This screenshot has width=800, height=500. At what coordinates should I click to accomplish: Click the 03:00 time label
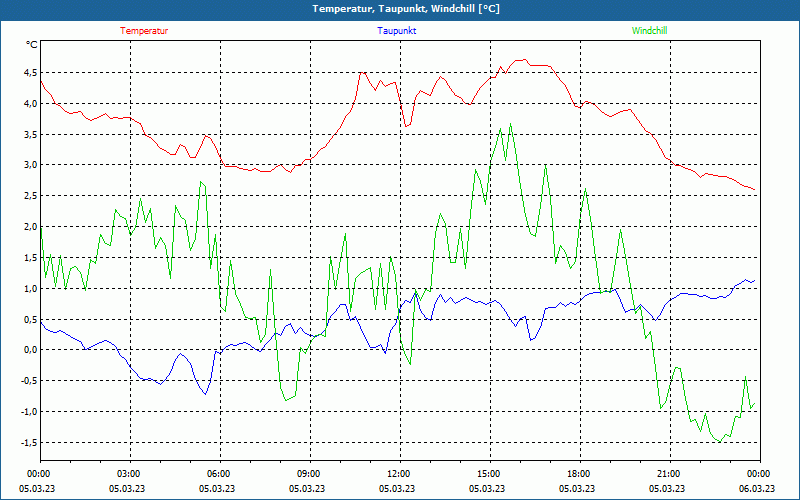coord(130,473)
